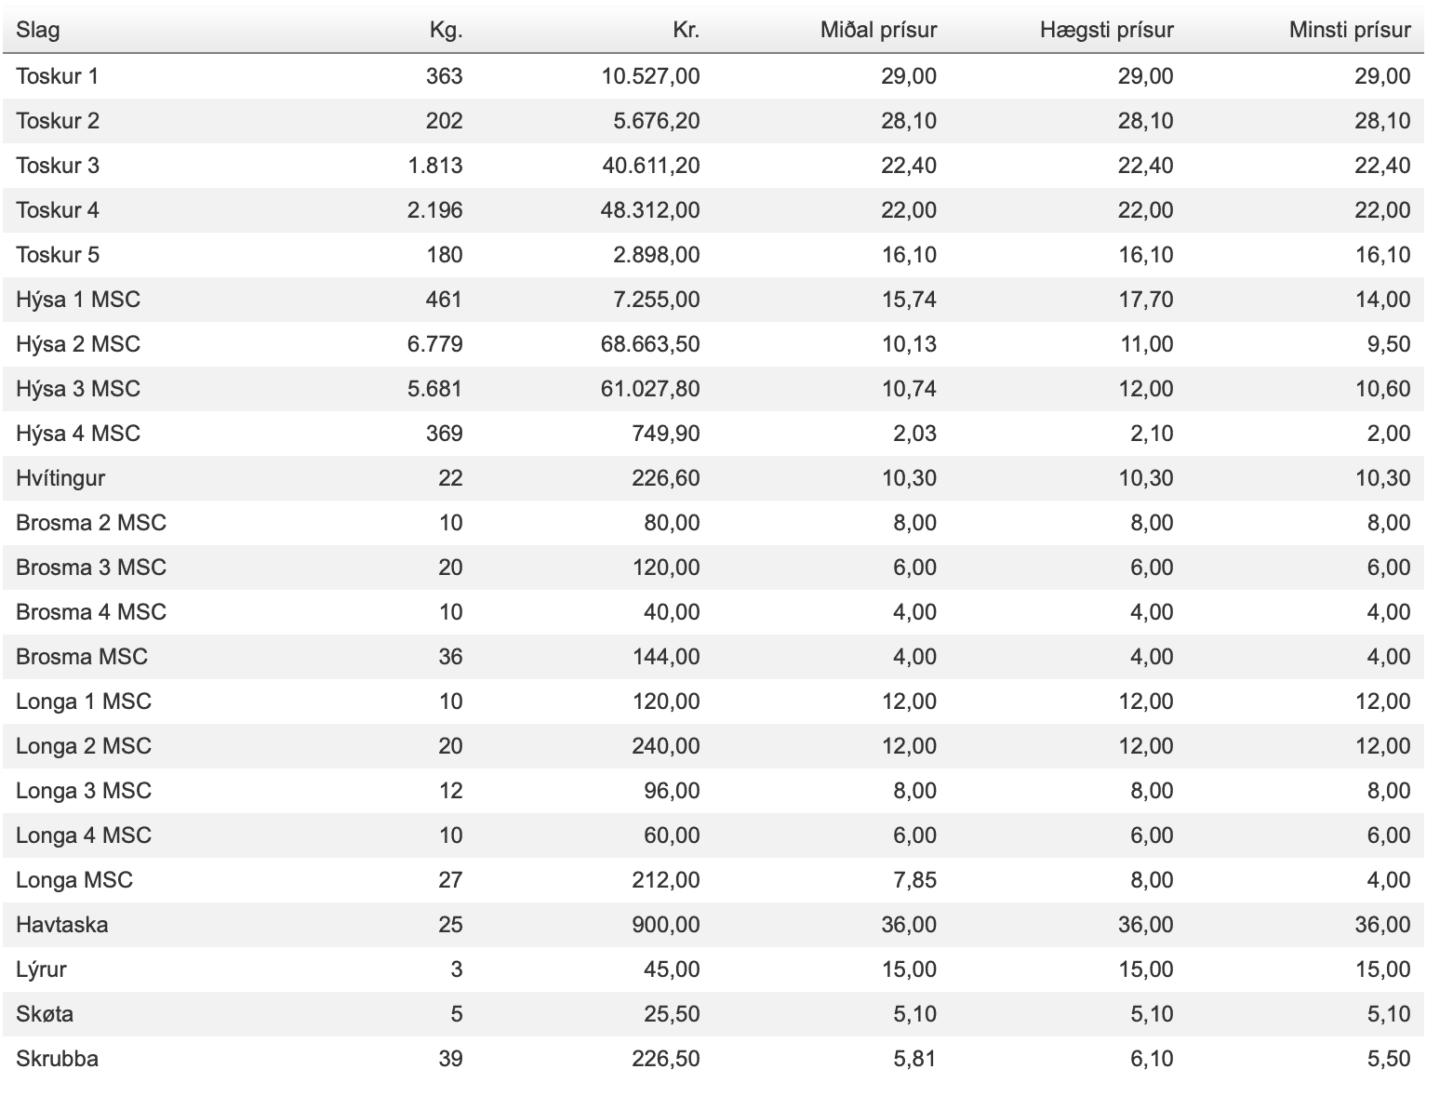Image resolution: width=1440 pixels, height=1096 pixels.
Task: Click the Skøta row label
Action: click(x=45, y=1014)
